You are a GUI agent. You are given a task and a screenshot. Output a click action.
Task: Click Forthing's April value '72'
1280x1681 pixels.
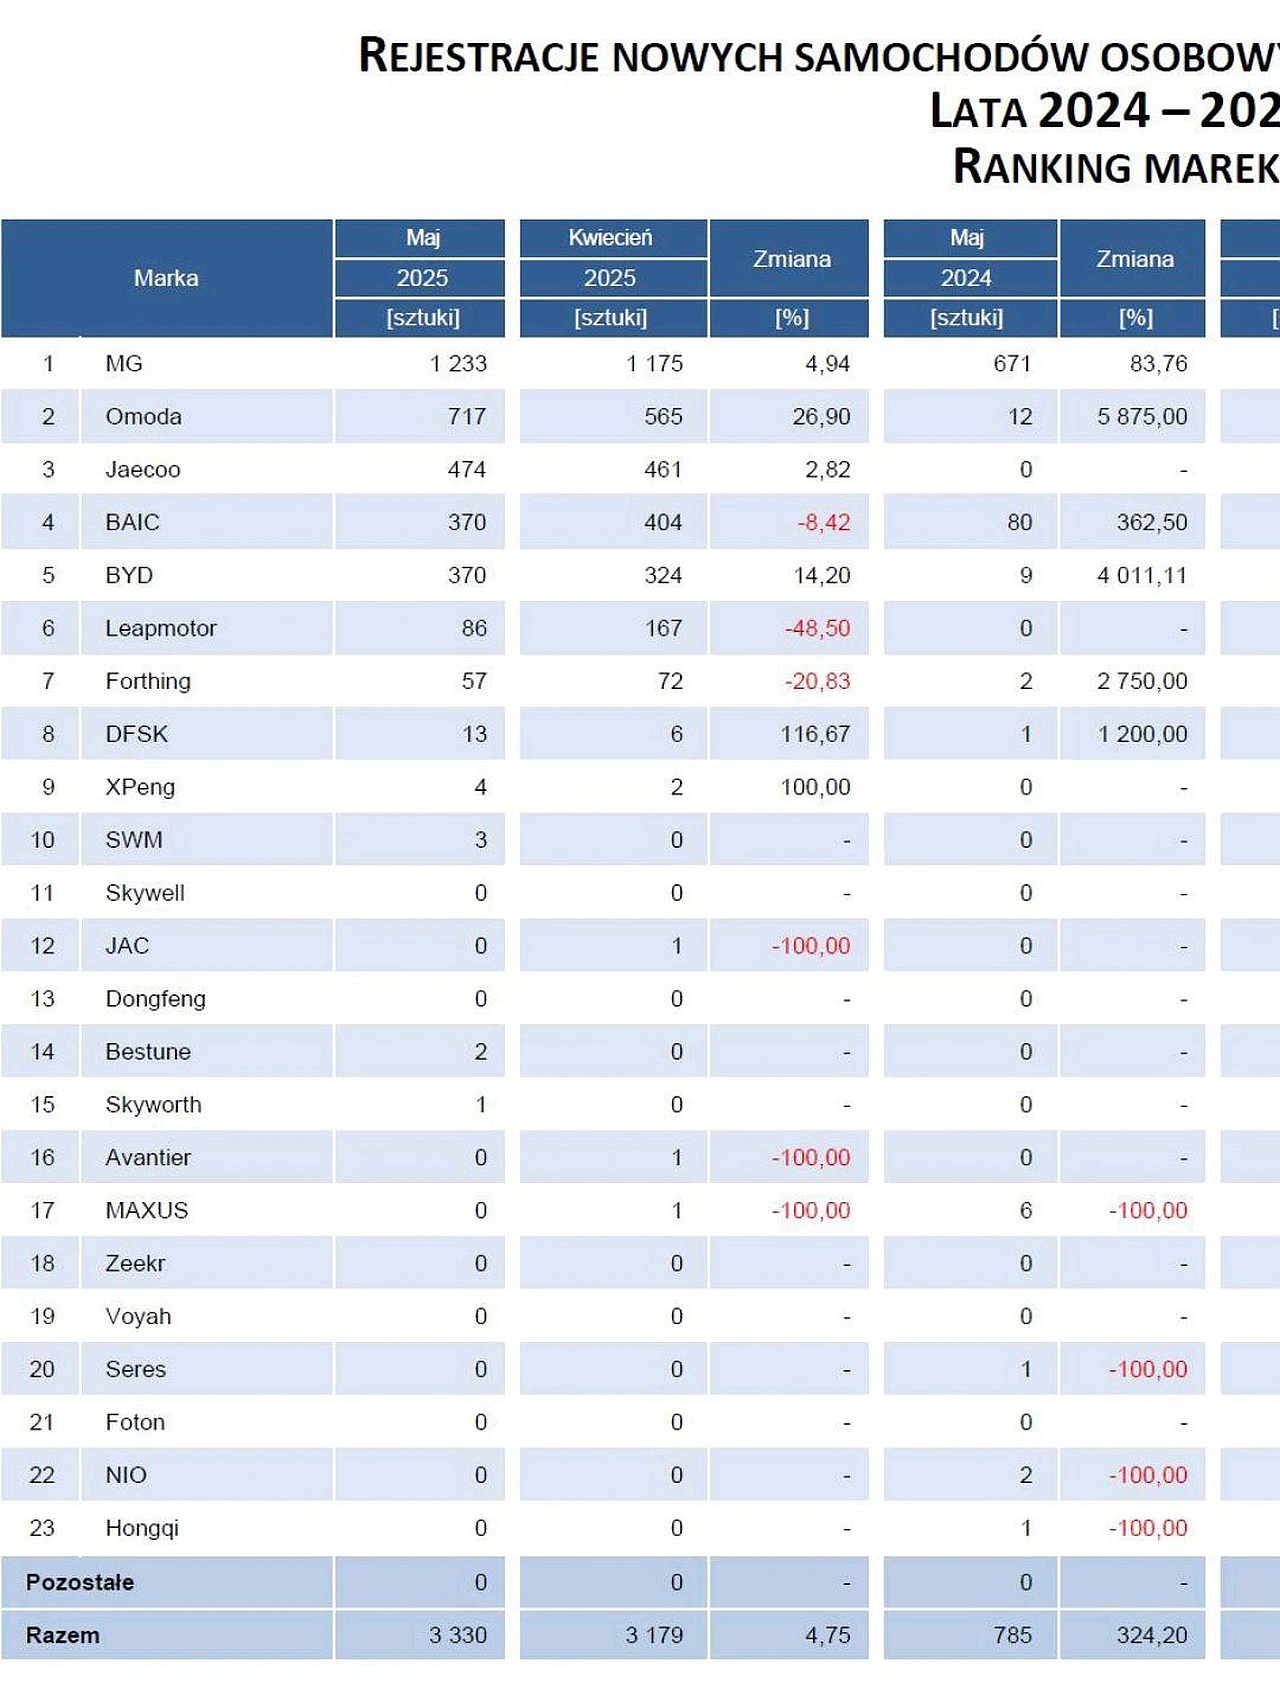click(x=670, y=682)
